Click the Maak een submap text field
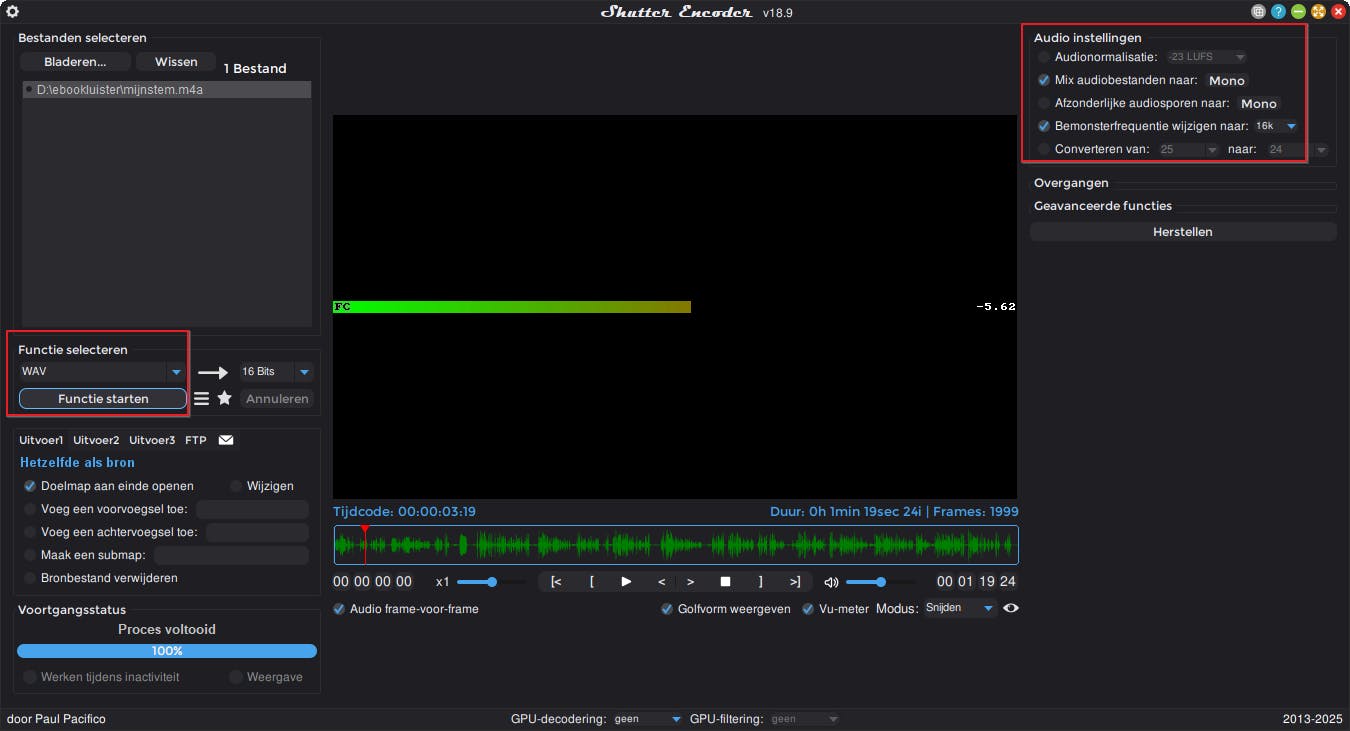Viewport: 1350px width, 731px height. [231, 555]
